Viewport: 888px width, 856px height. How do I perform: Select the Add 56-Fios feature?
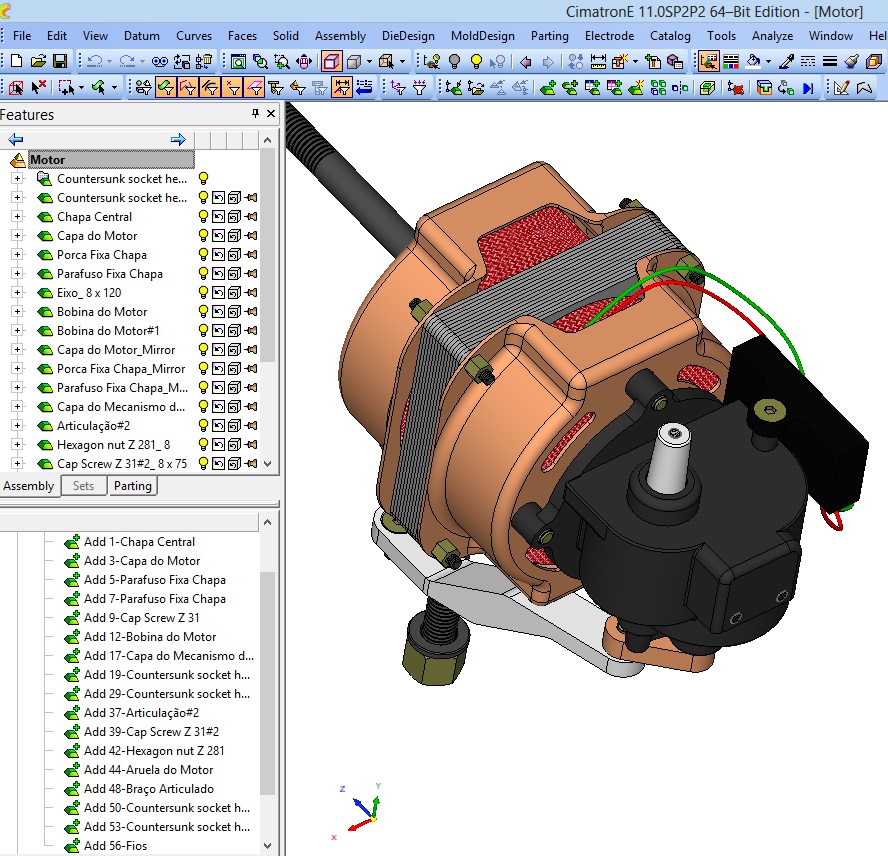116,846
